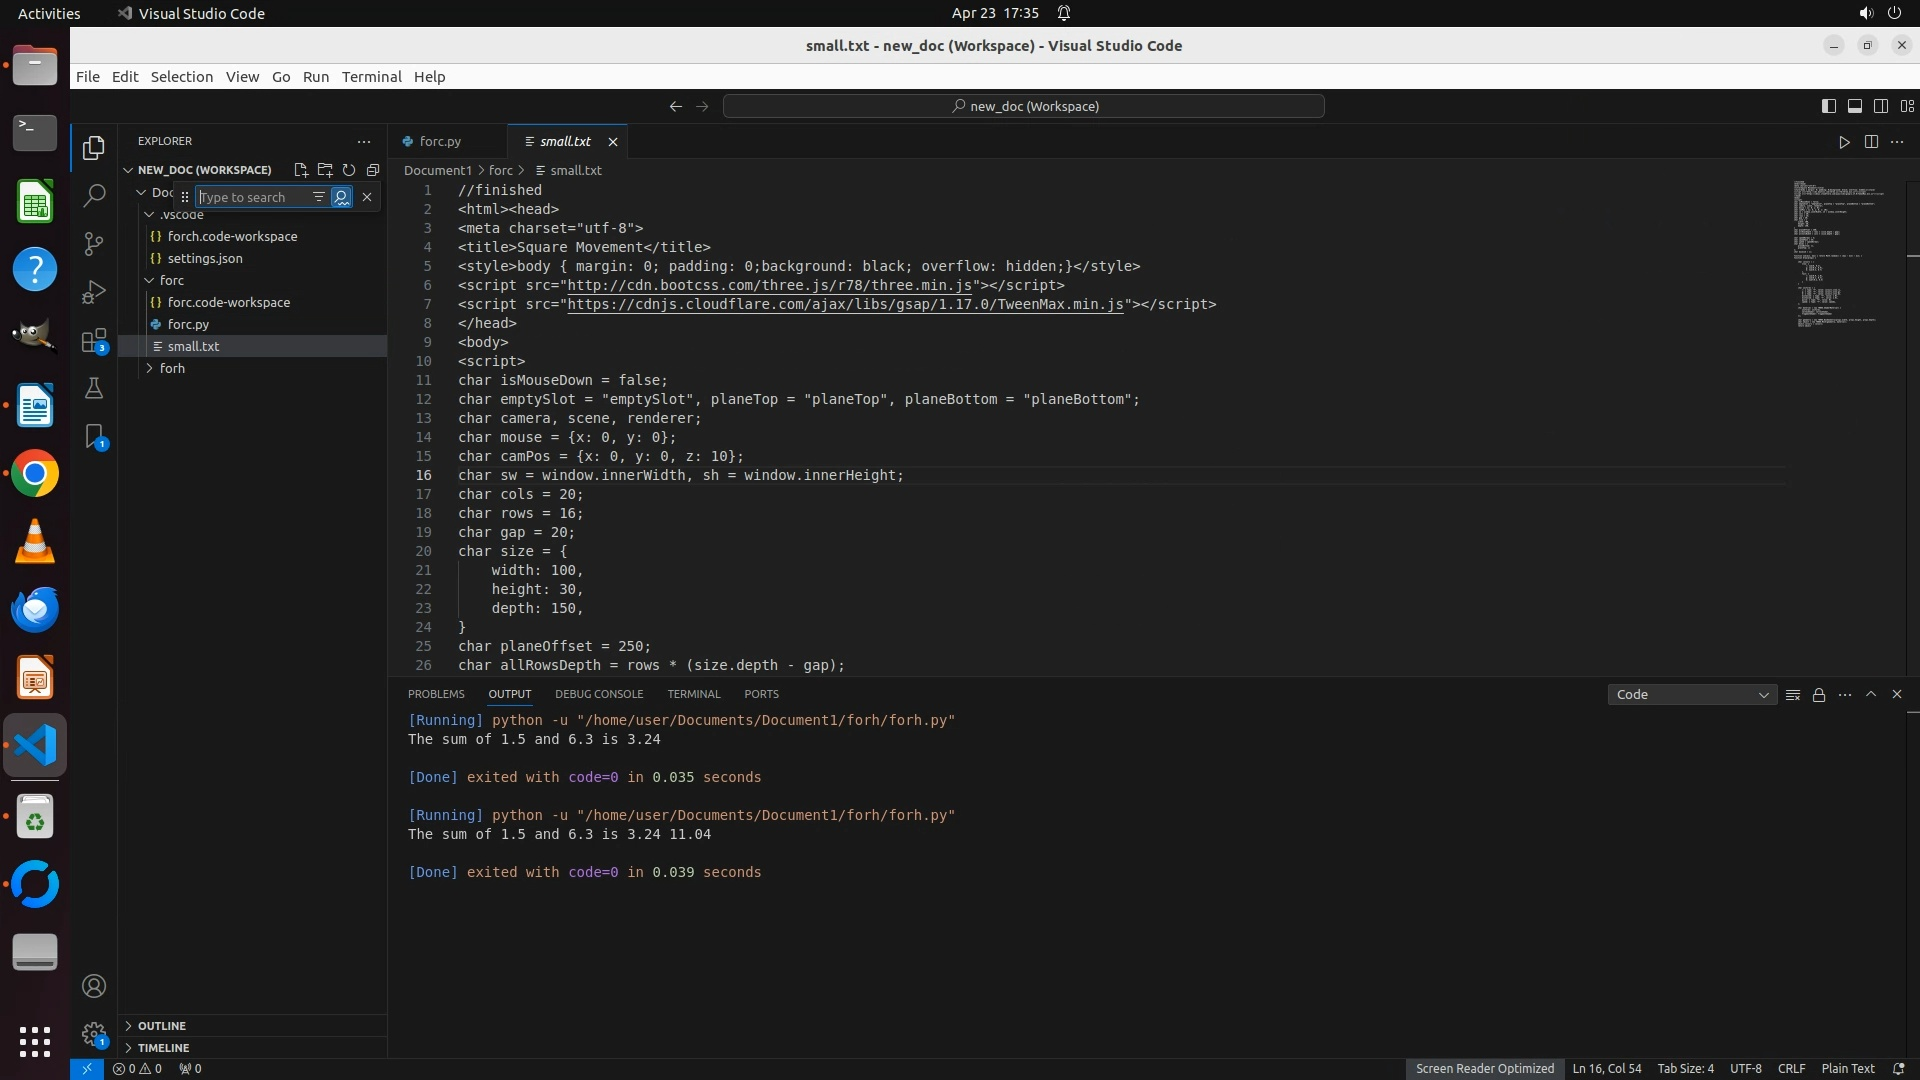Open the Terminal menu
Image resolution: width=1920 pixels, height=1080 pixels.
point(371,77)
